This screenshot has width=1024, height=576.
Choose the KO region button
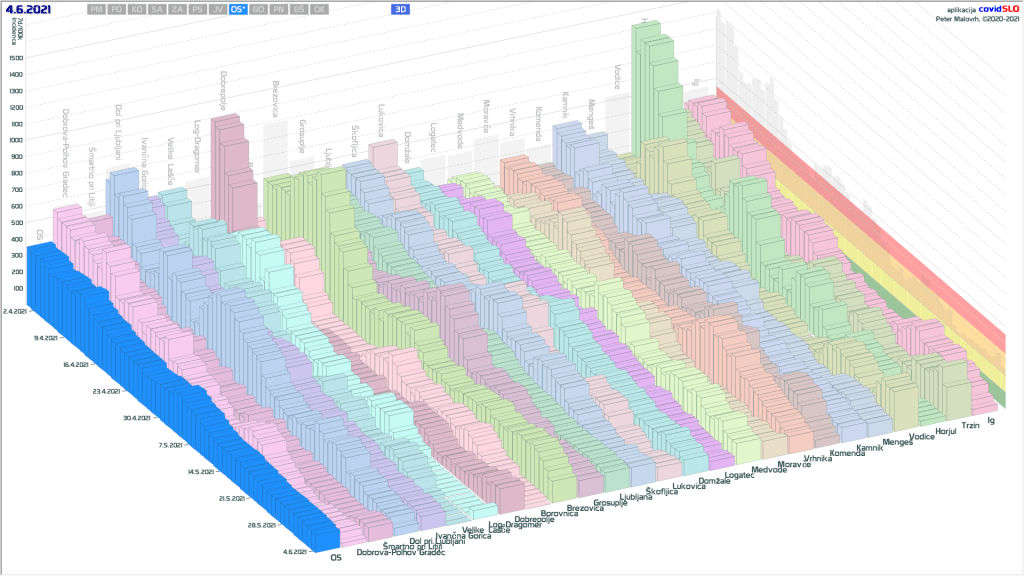tap(137, 9)
